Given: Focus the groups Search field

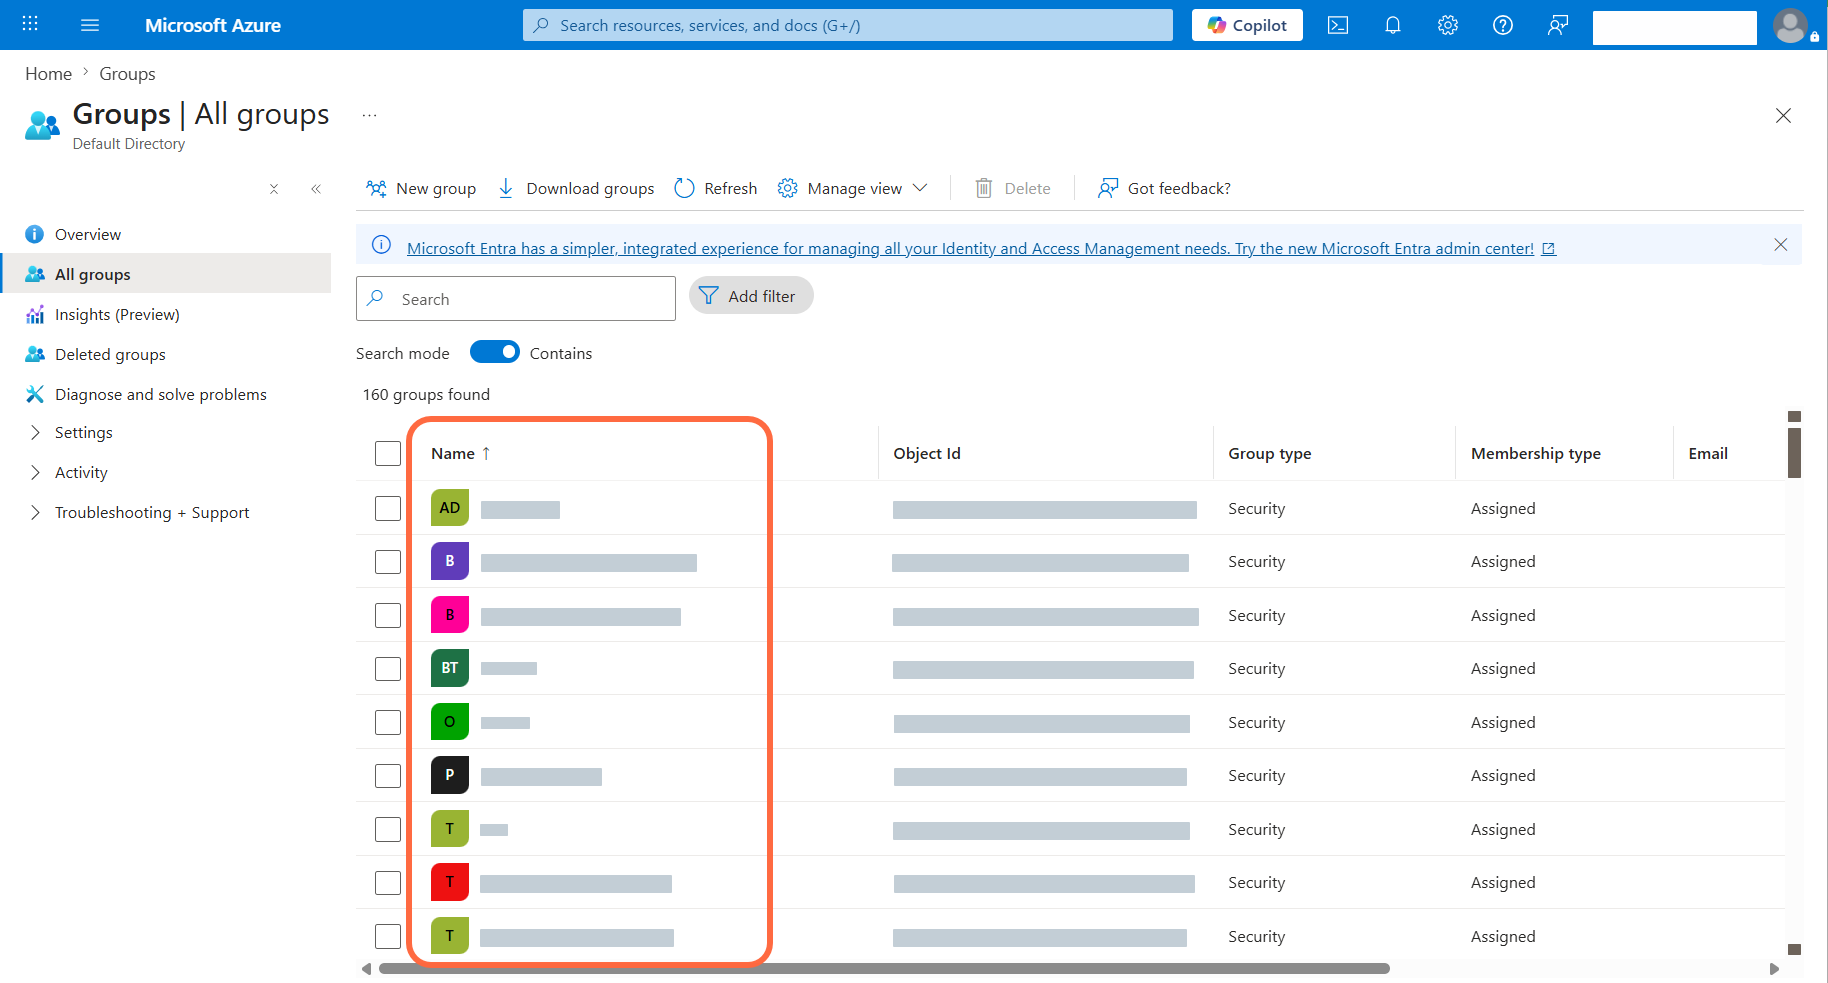Looking at the screenshot, I should point(516,298).
